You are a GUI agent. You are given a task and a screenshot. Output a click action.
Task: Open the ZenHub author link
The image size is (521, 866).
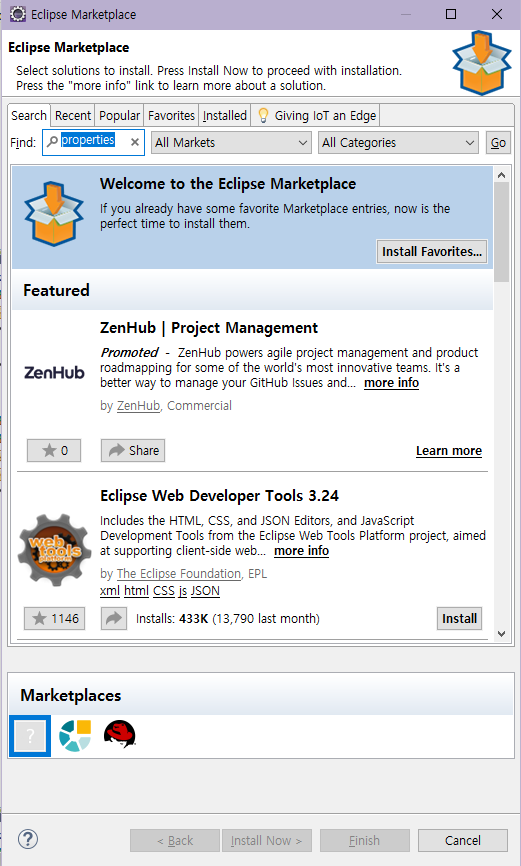click(138, 405)
